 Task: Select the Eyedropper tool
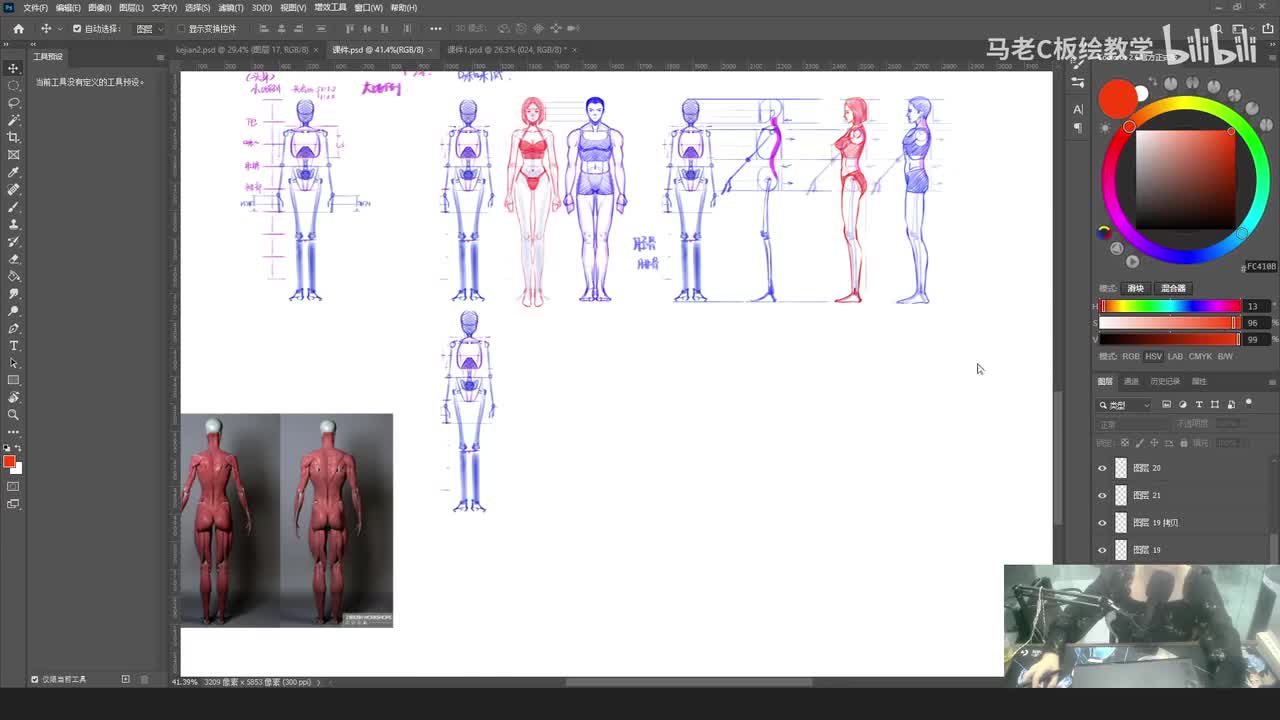13,172
